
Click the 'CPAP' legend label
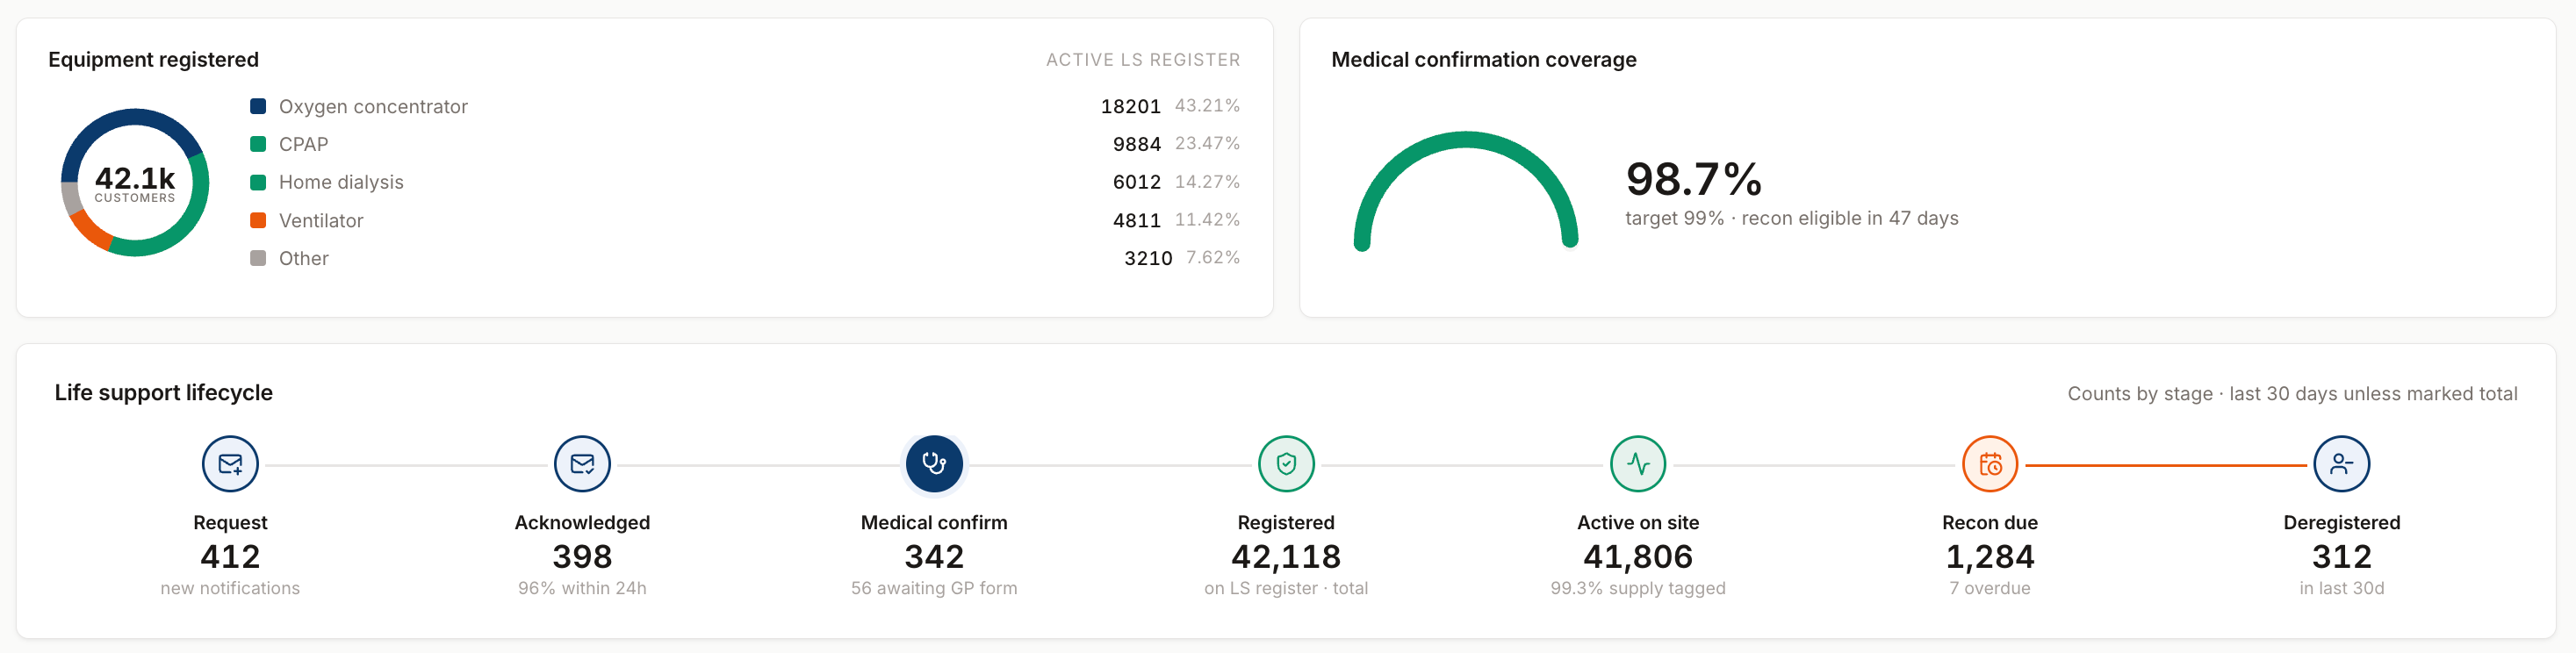[304, 145]
